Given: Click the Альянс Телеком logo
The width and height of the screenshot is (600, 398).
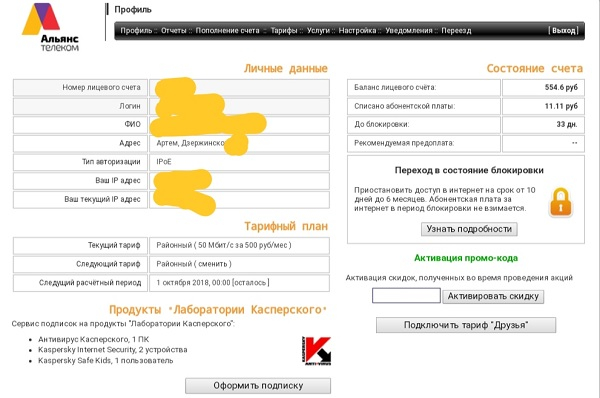Looking at the screenshot, I should pyautogui.click(x=50, y=27).
